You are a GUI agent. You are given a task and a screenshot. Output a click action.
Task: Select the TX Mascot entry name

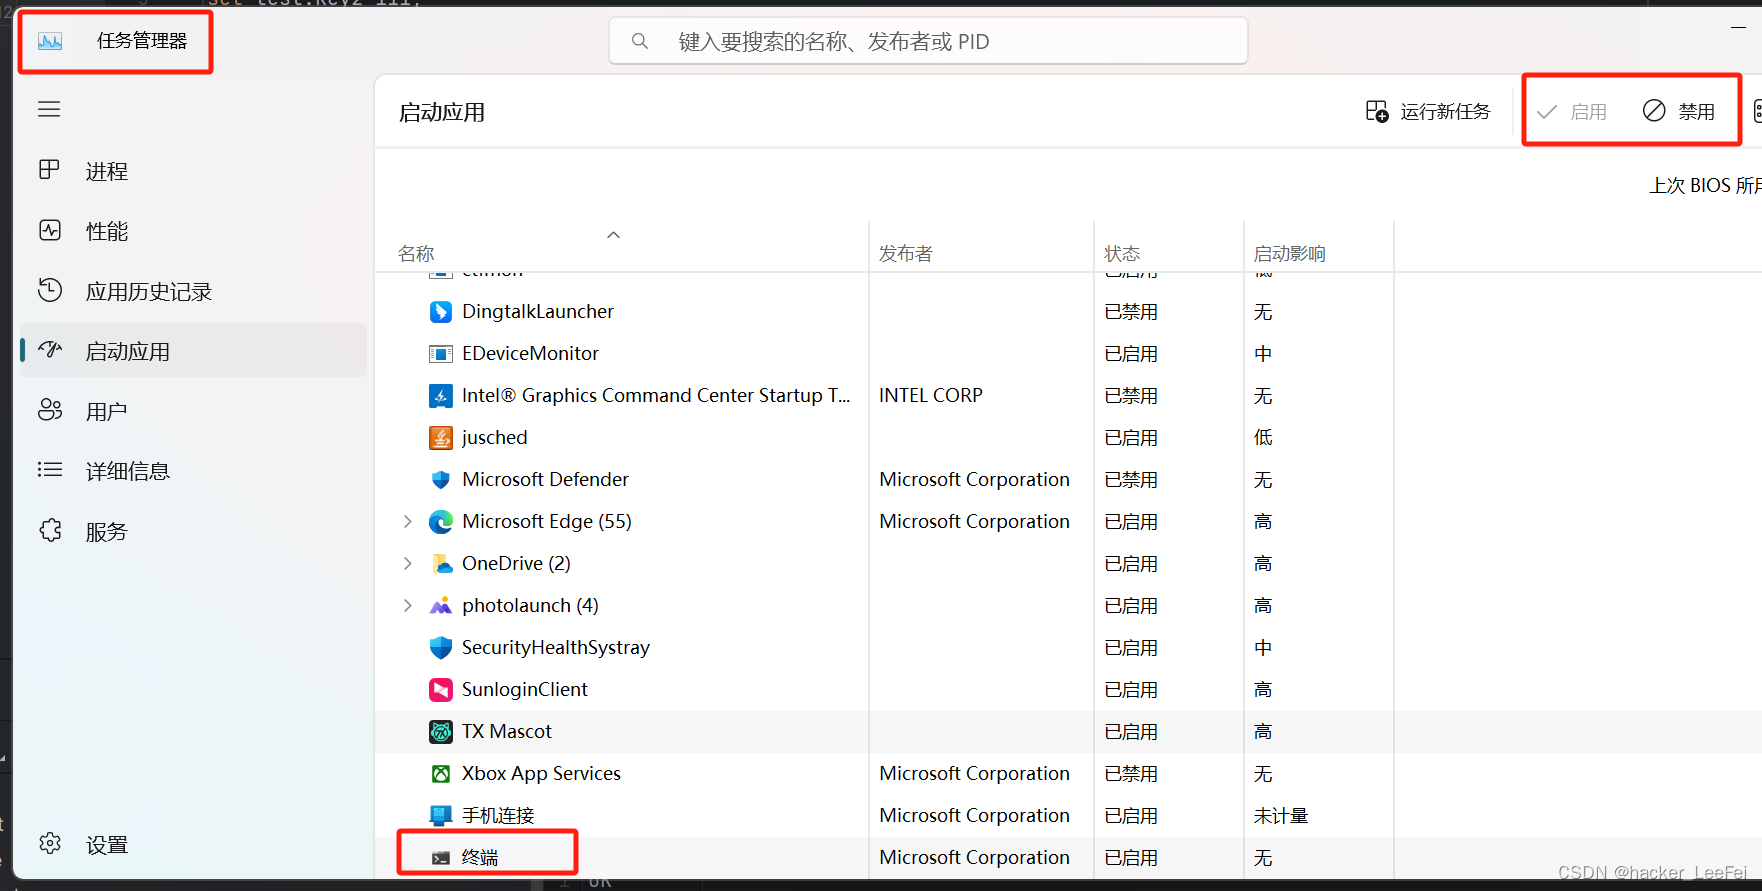pyautogui.click(x=506, y=731)
